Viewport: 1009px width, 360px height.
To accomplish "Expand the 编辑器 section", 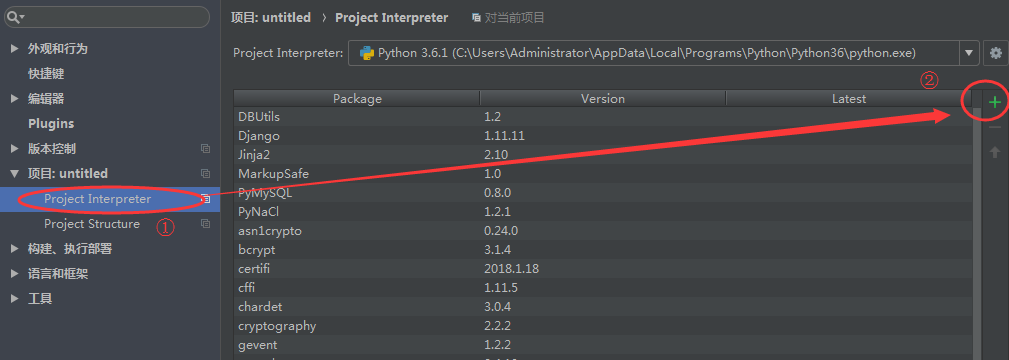I will [x=14, y=99].
